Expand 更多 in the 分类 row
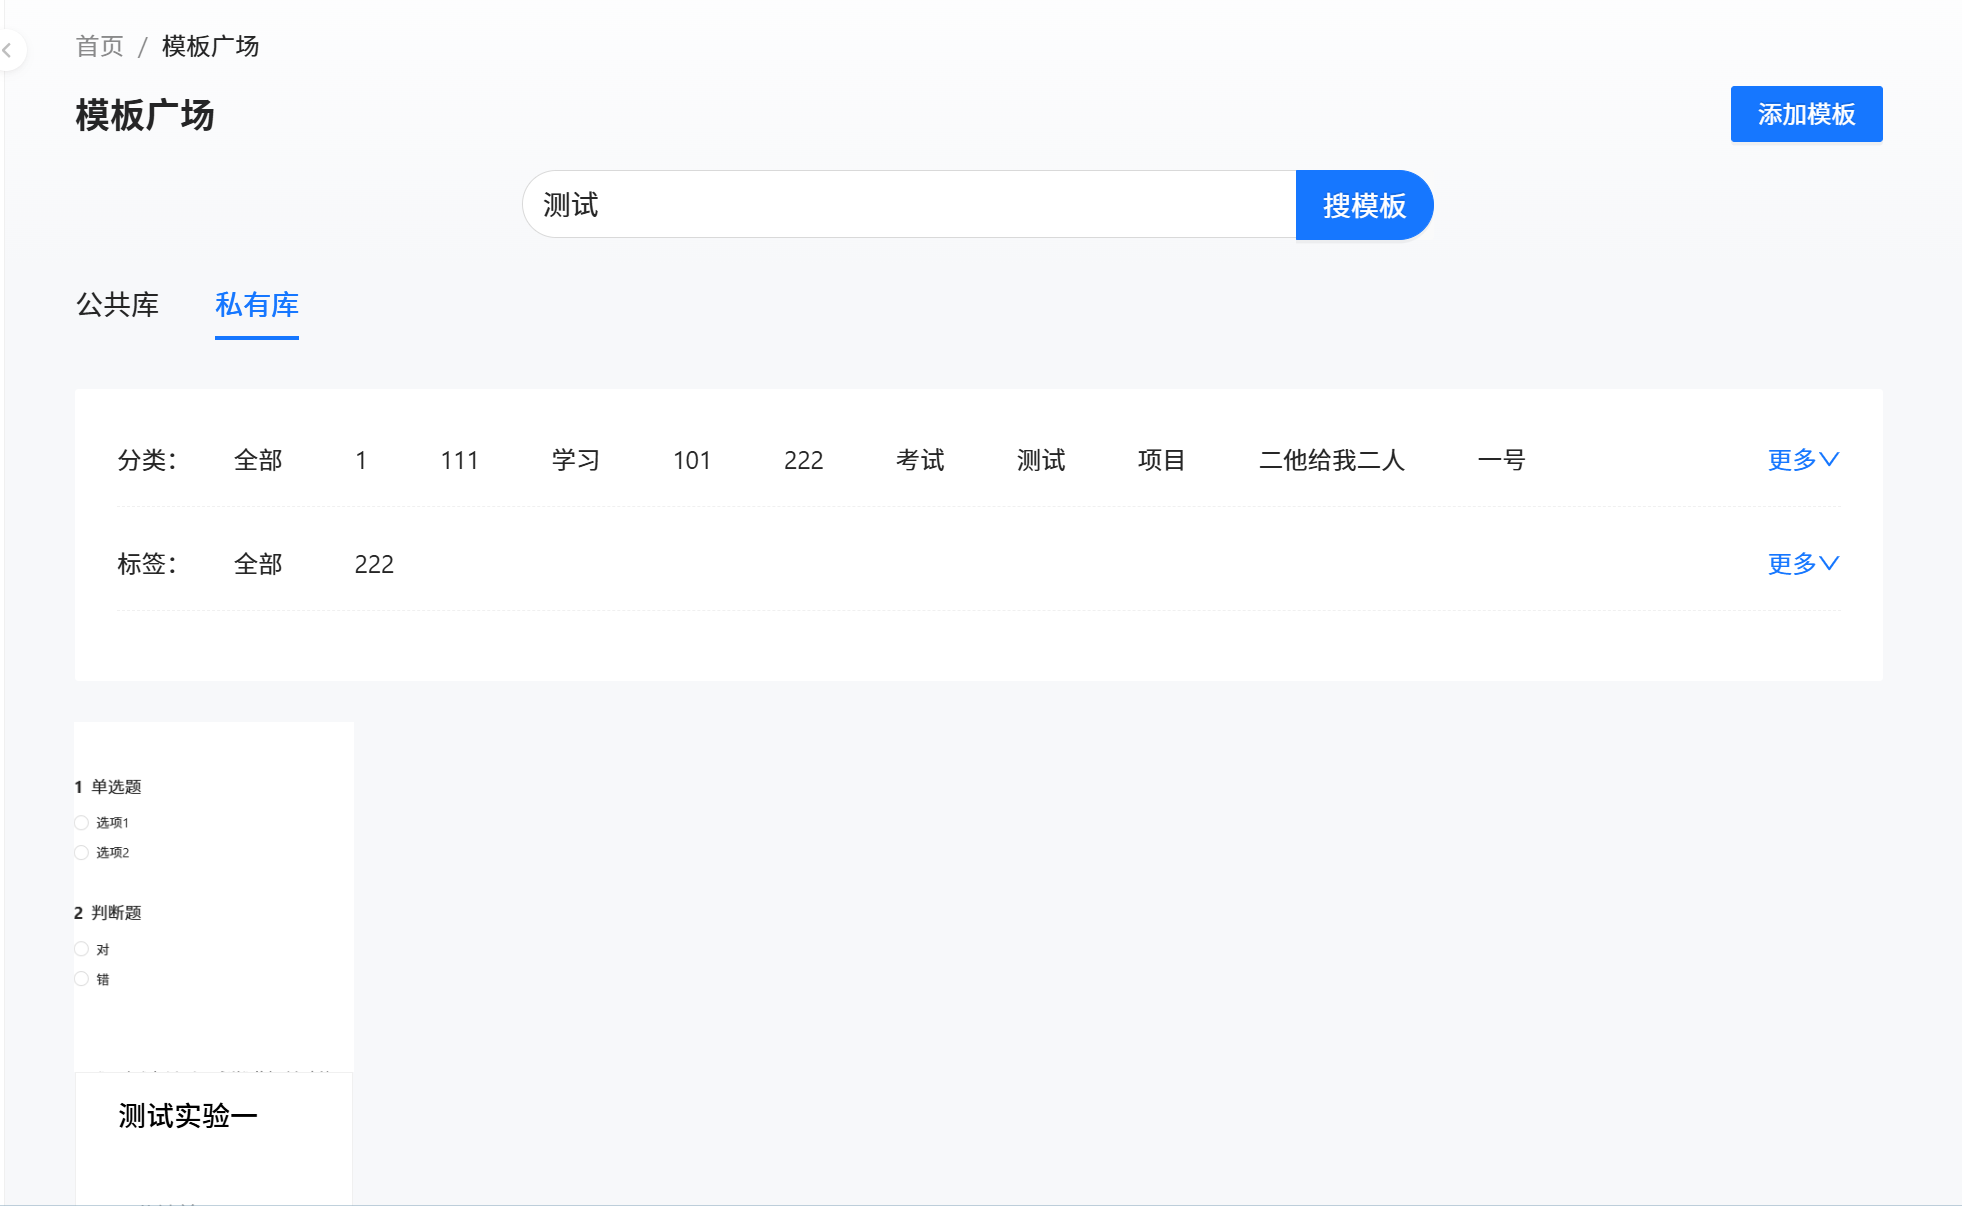This screenshot has width=1962, height=1206. click(x=1802, y=460)
